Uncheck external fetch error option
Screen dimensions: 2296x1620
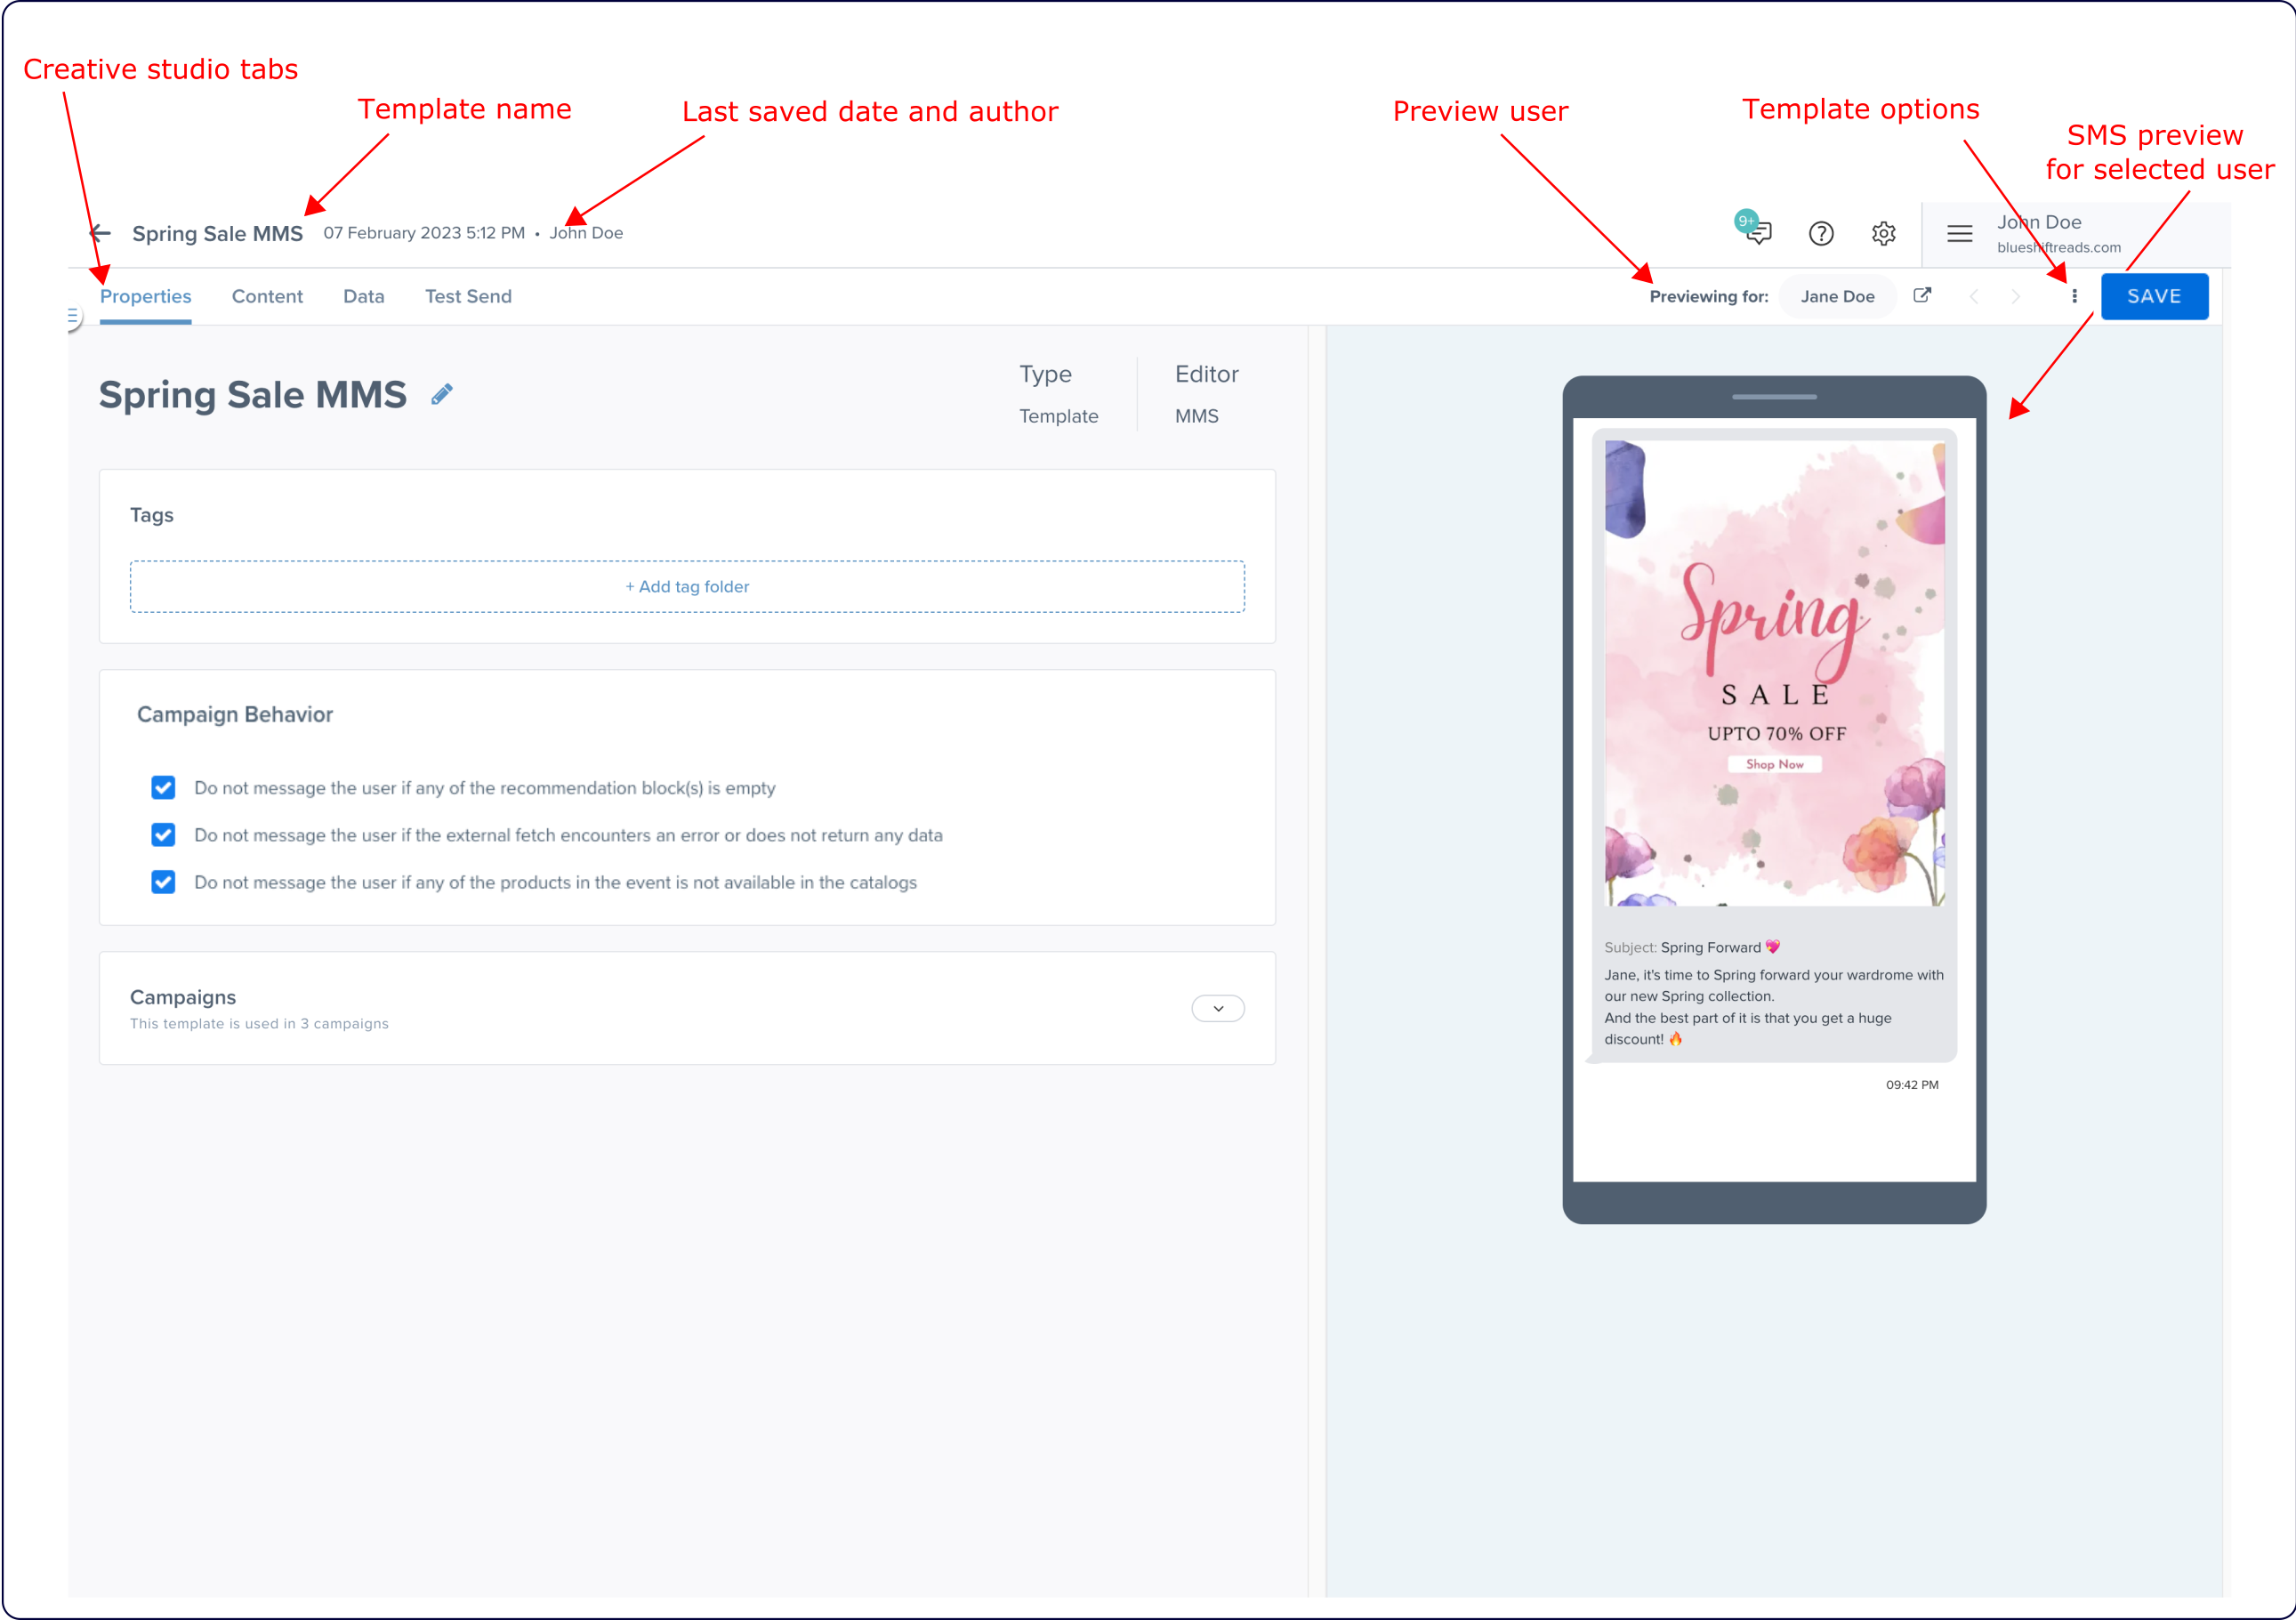click(163, 835)
